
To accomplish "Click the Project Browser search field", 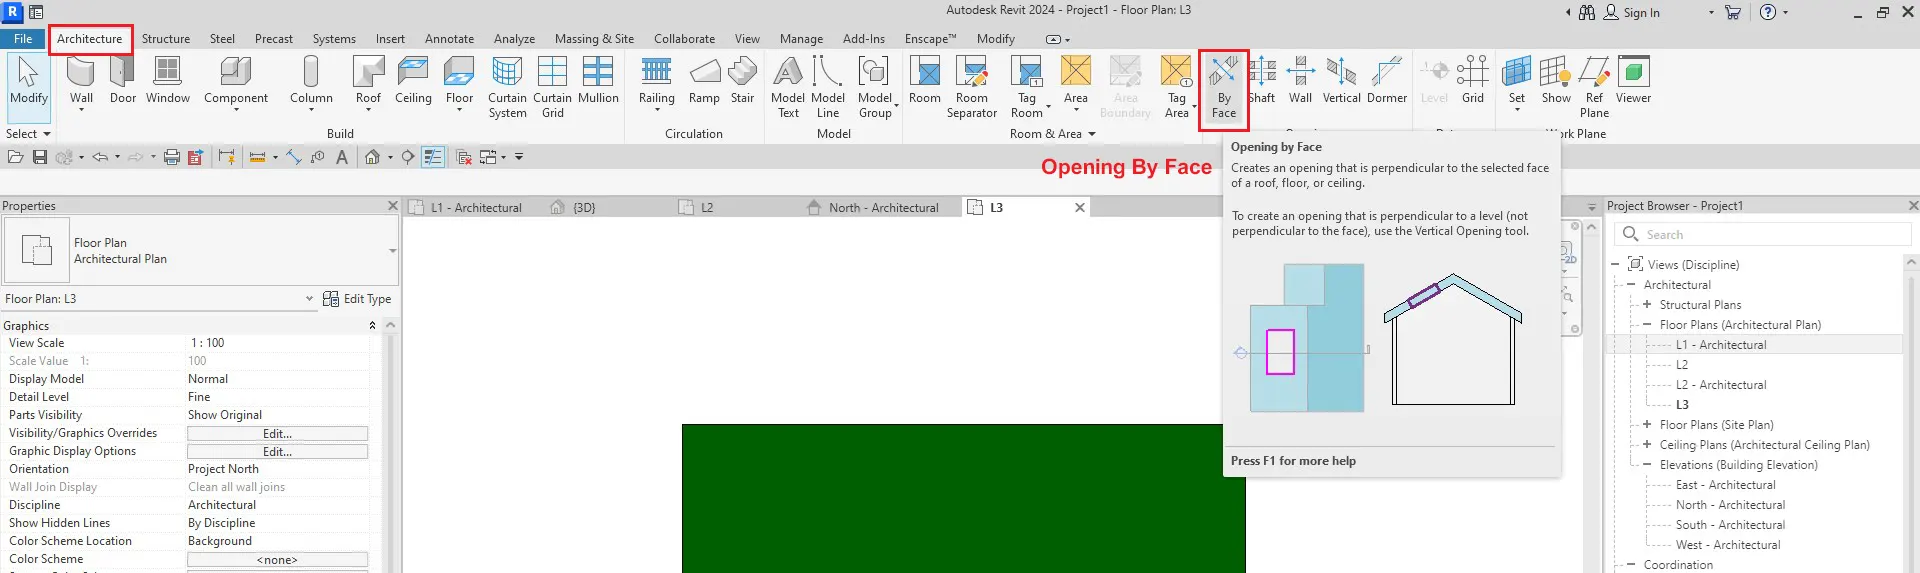I will (x=1762, y=234).
